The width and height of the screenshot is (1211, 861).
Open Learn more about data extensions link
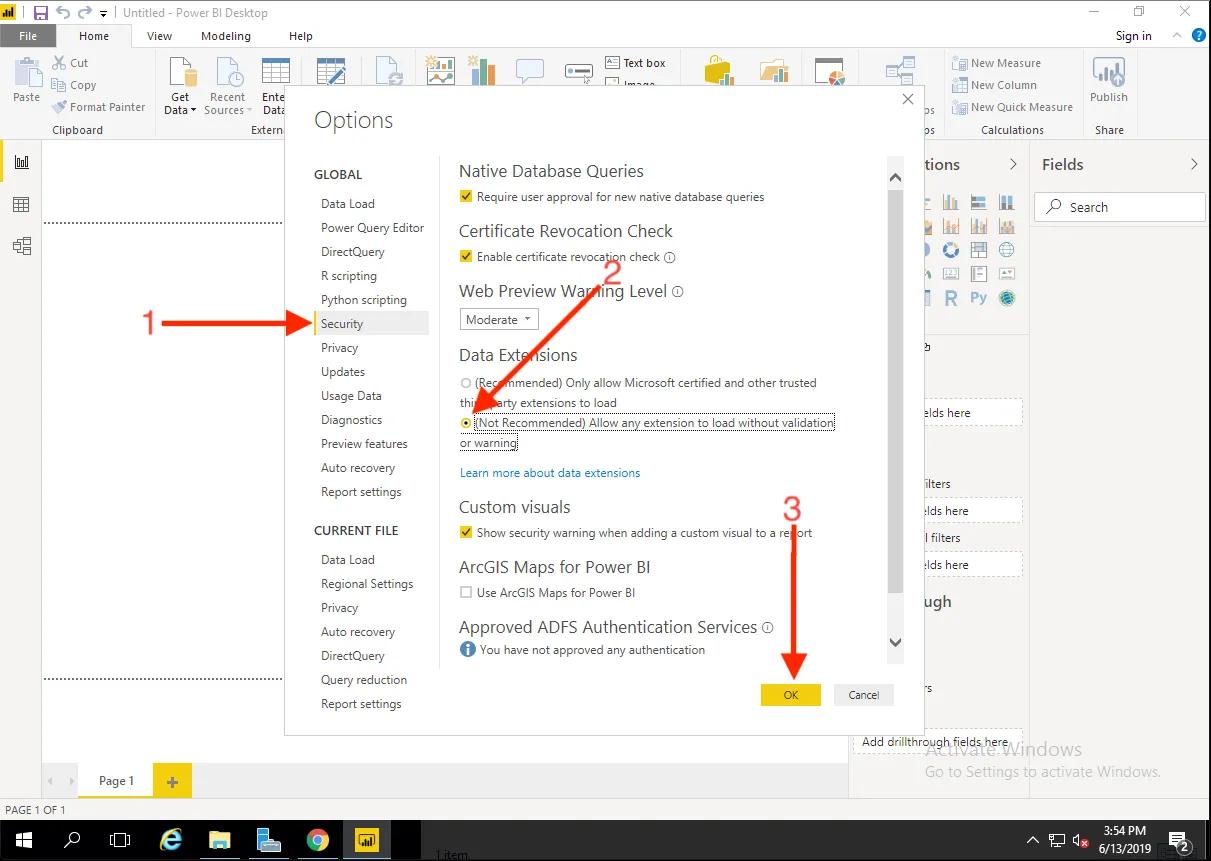point(549,473)
